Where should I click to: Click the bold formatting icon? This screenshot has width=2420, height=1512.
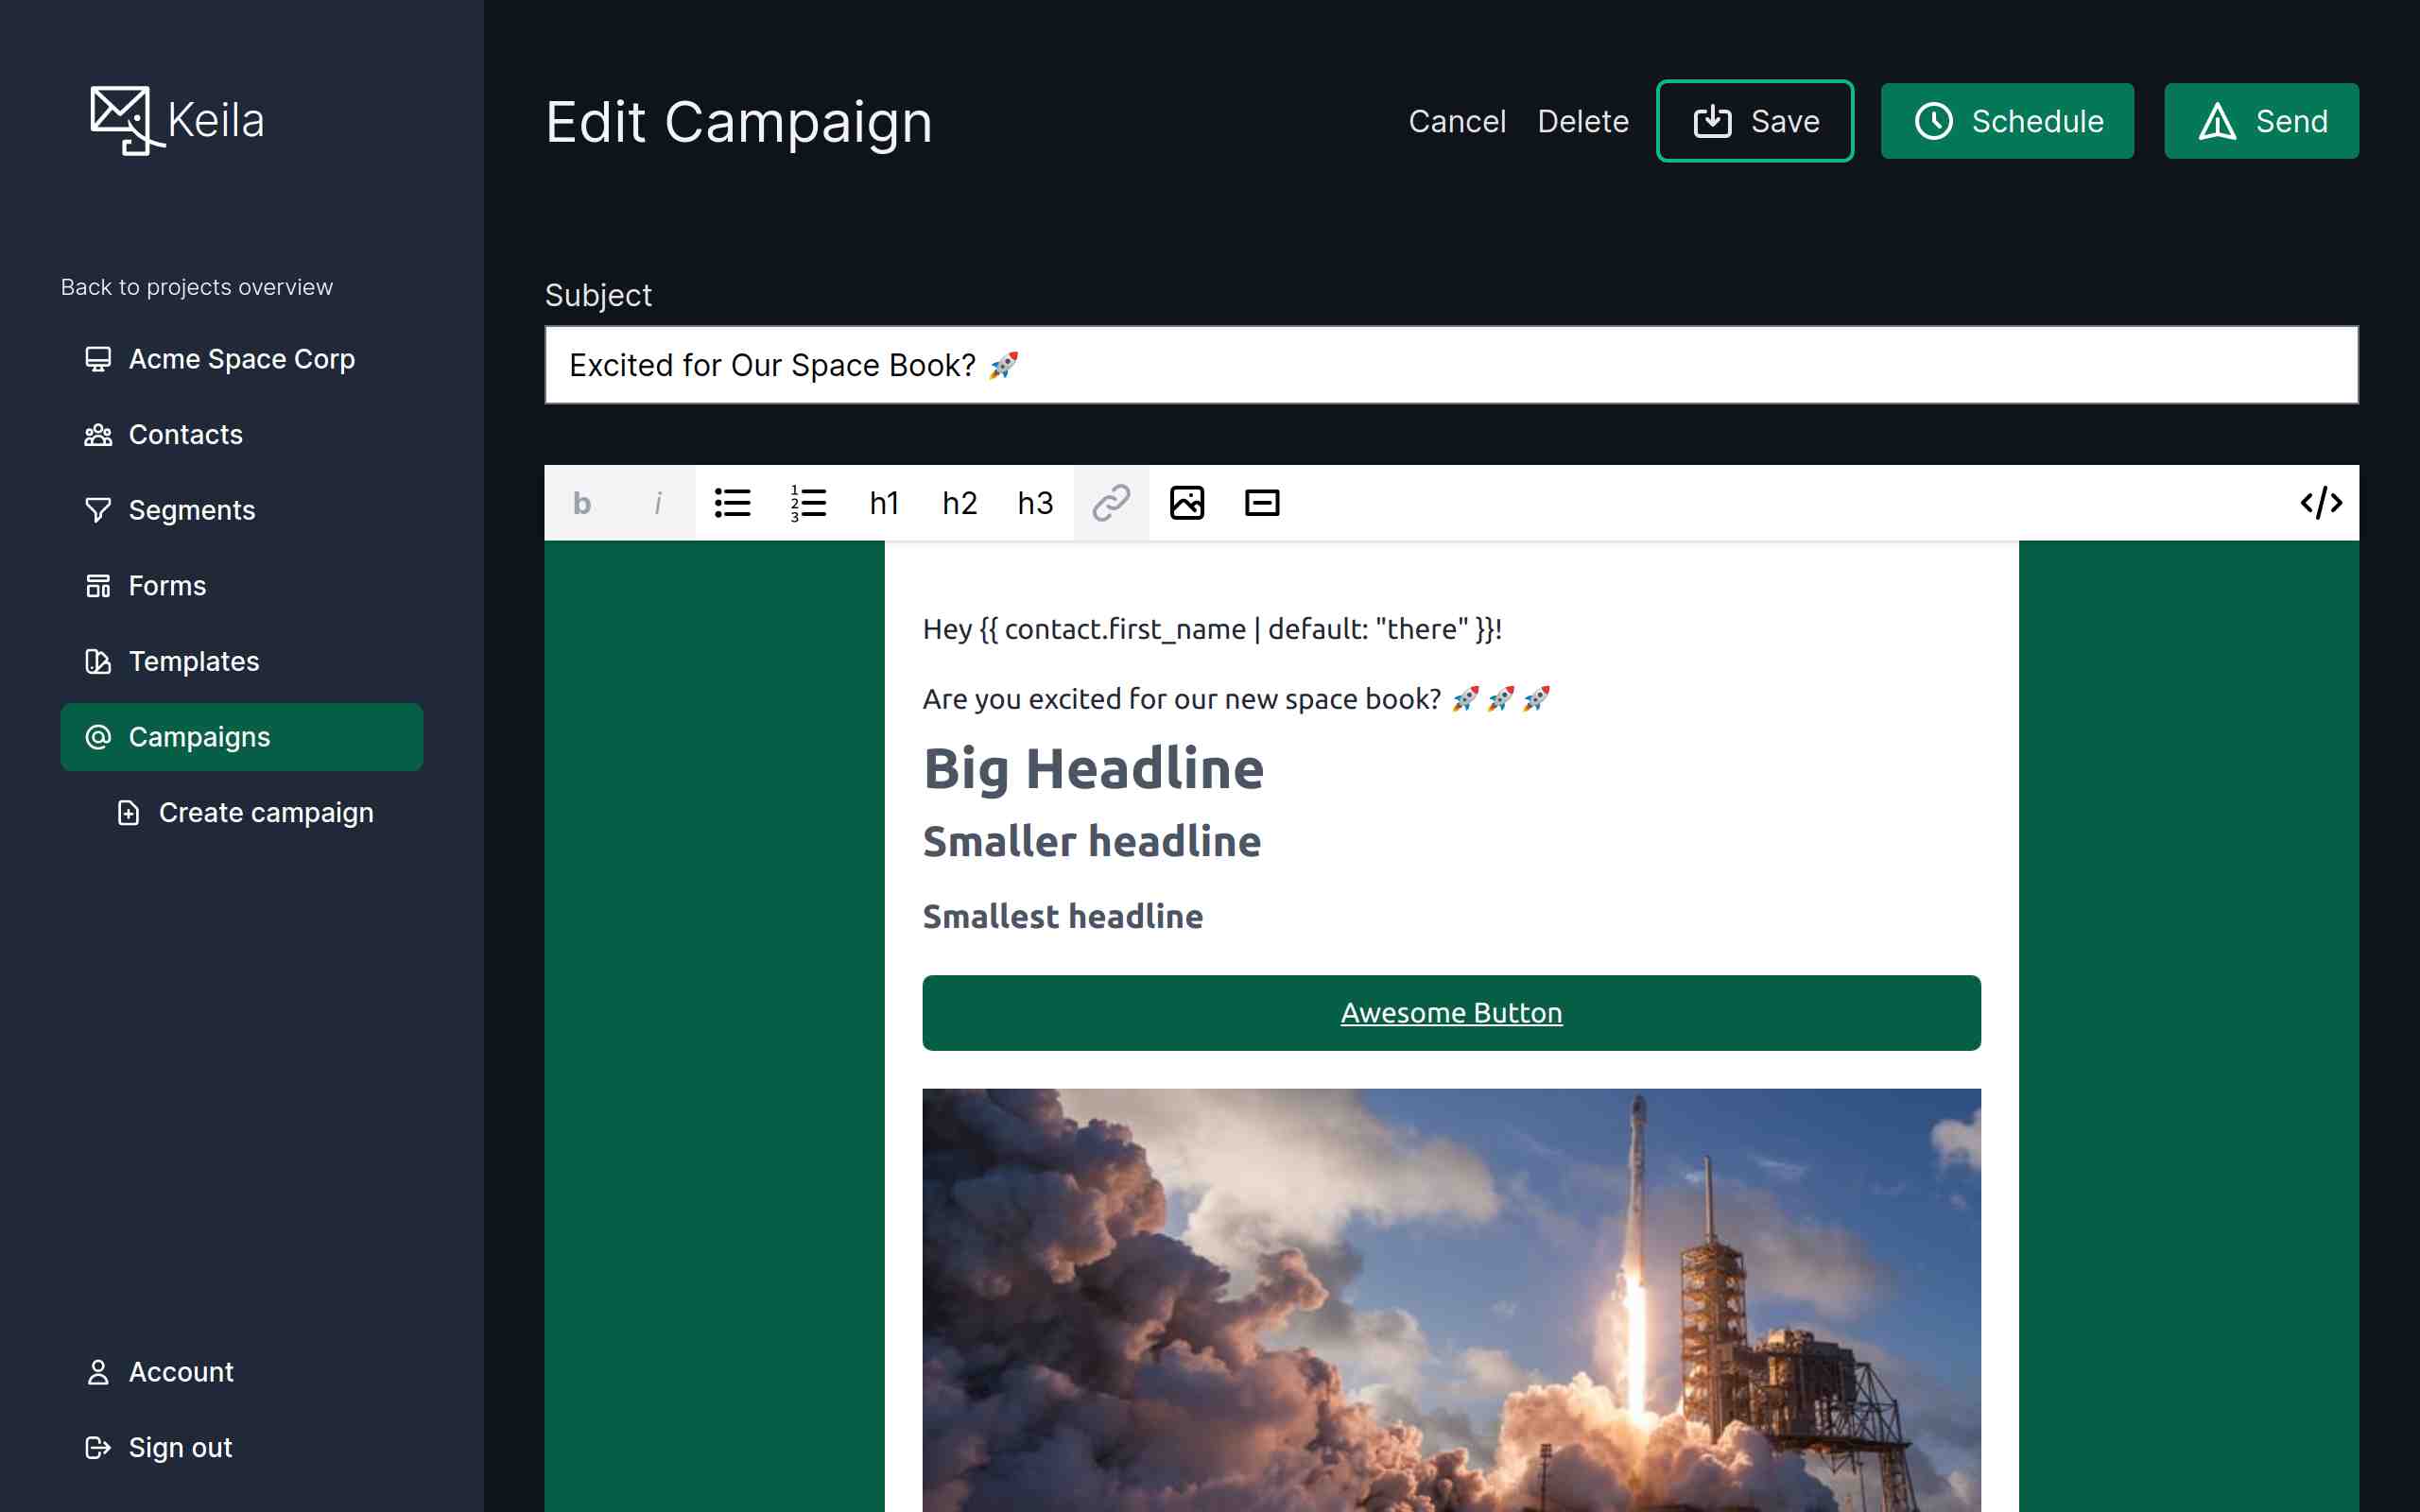coord(582,504)
